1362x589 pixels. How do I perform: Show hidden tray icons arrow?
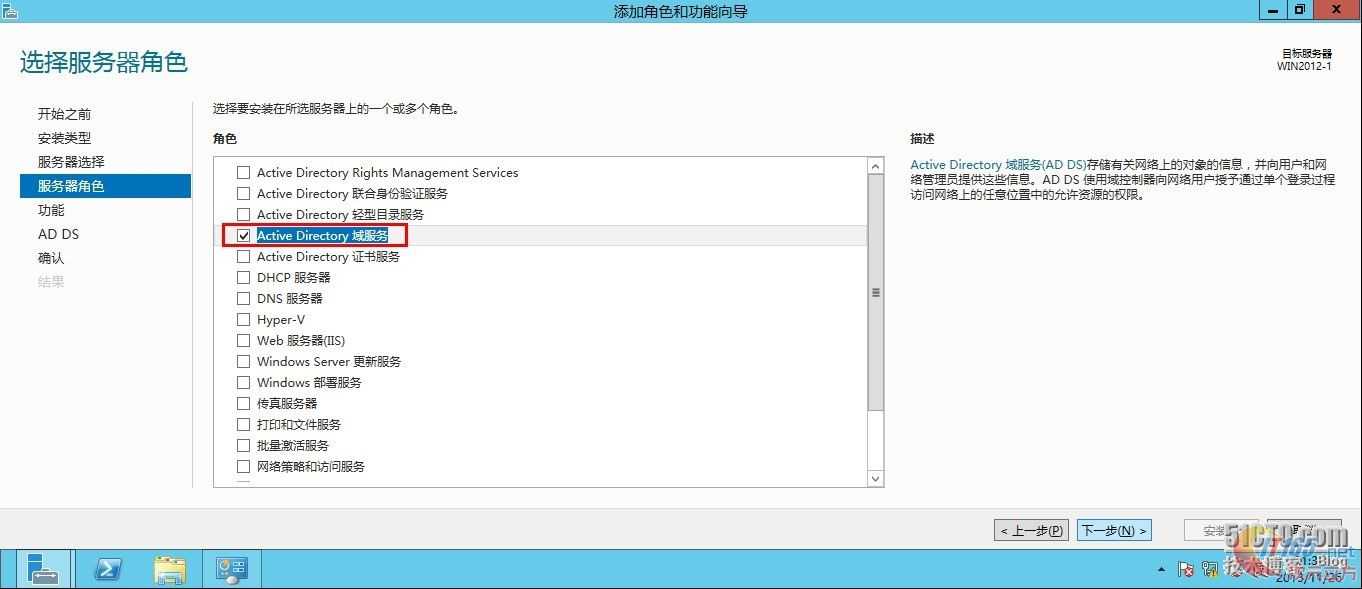pyautogui.click(x=1162, y=569)
